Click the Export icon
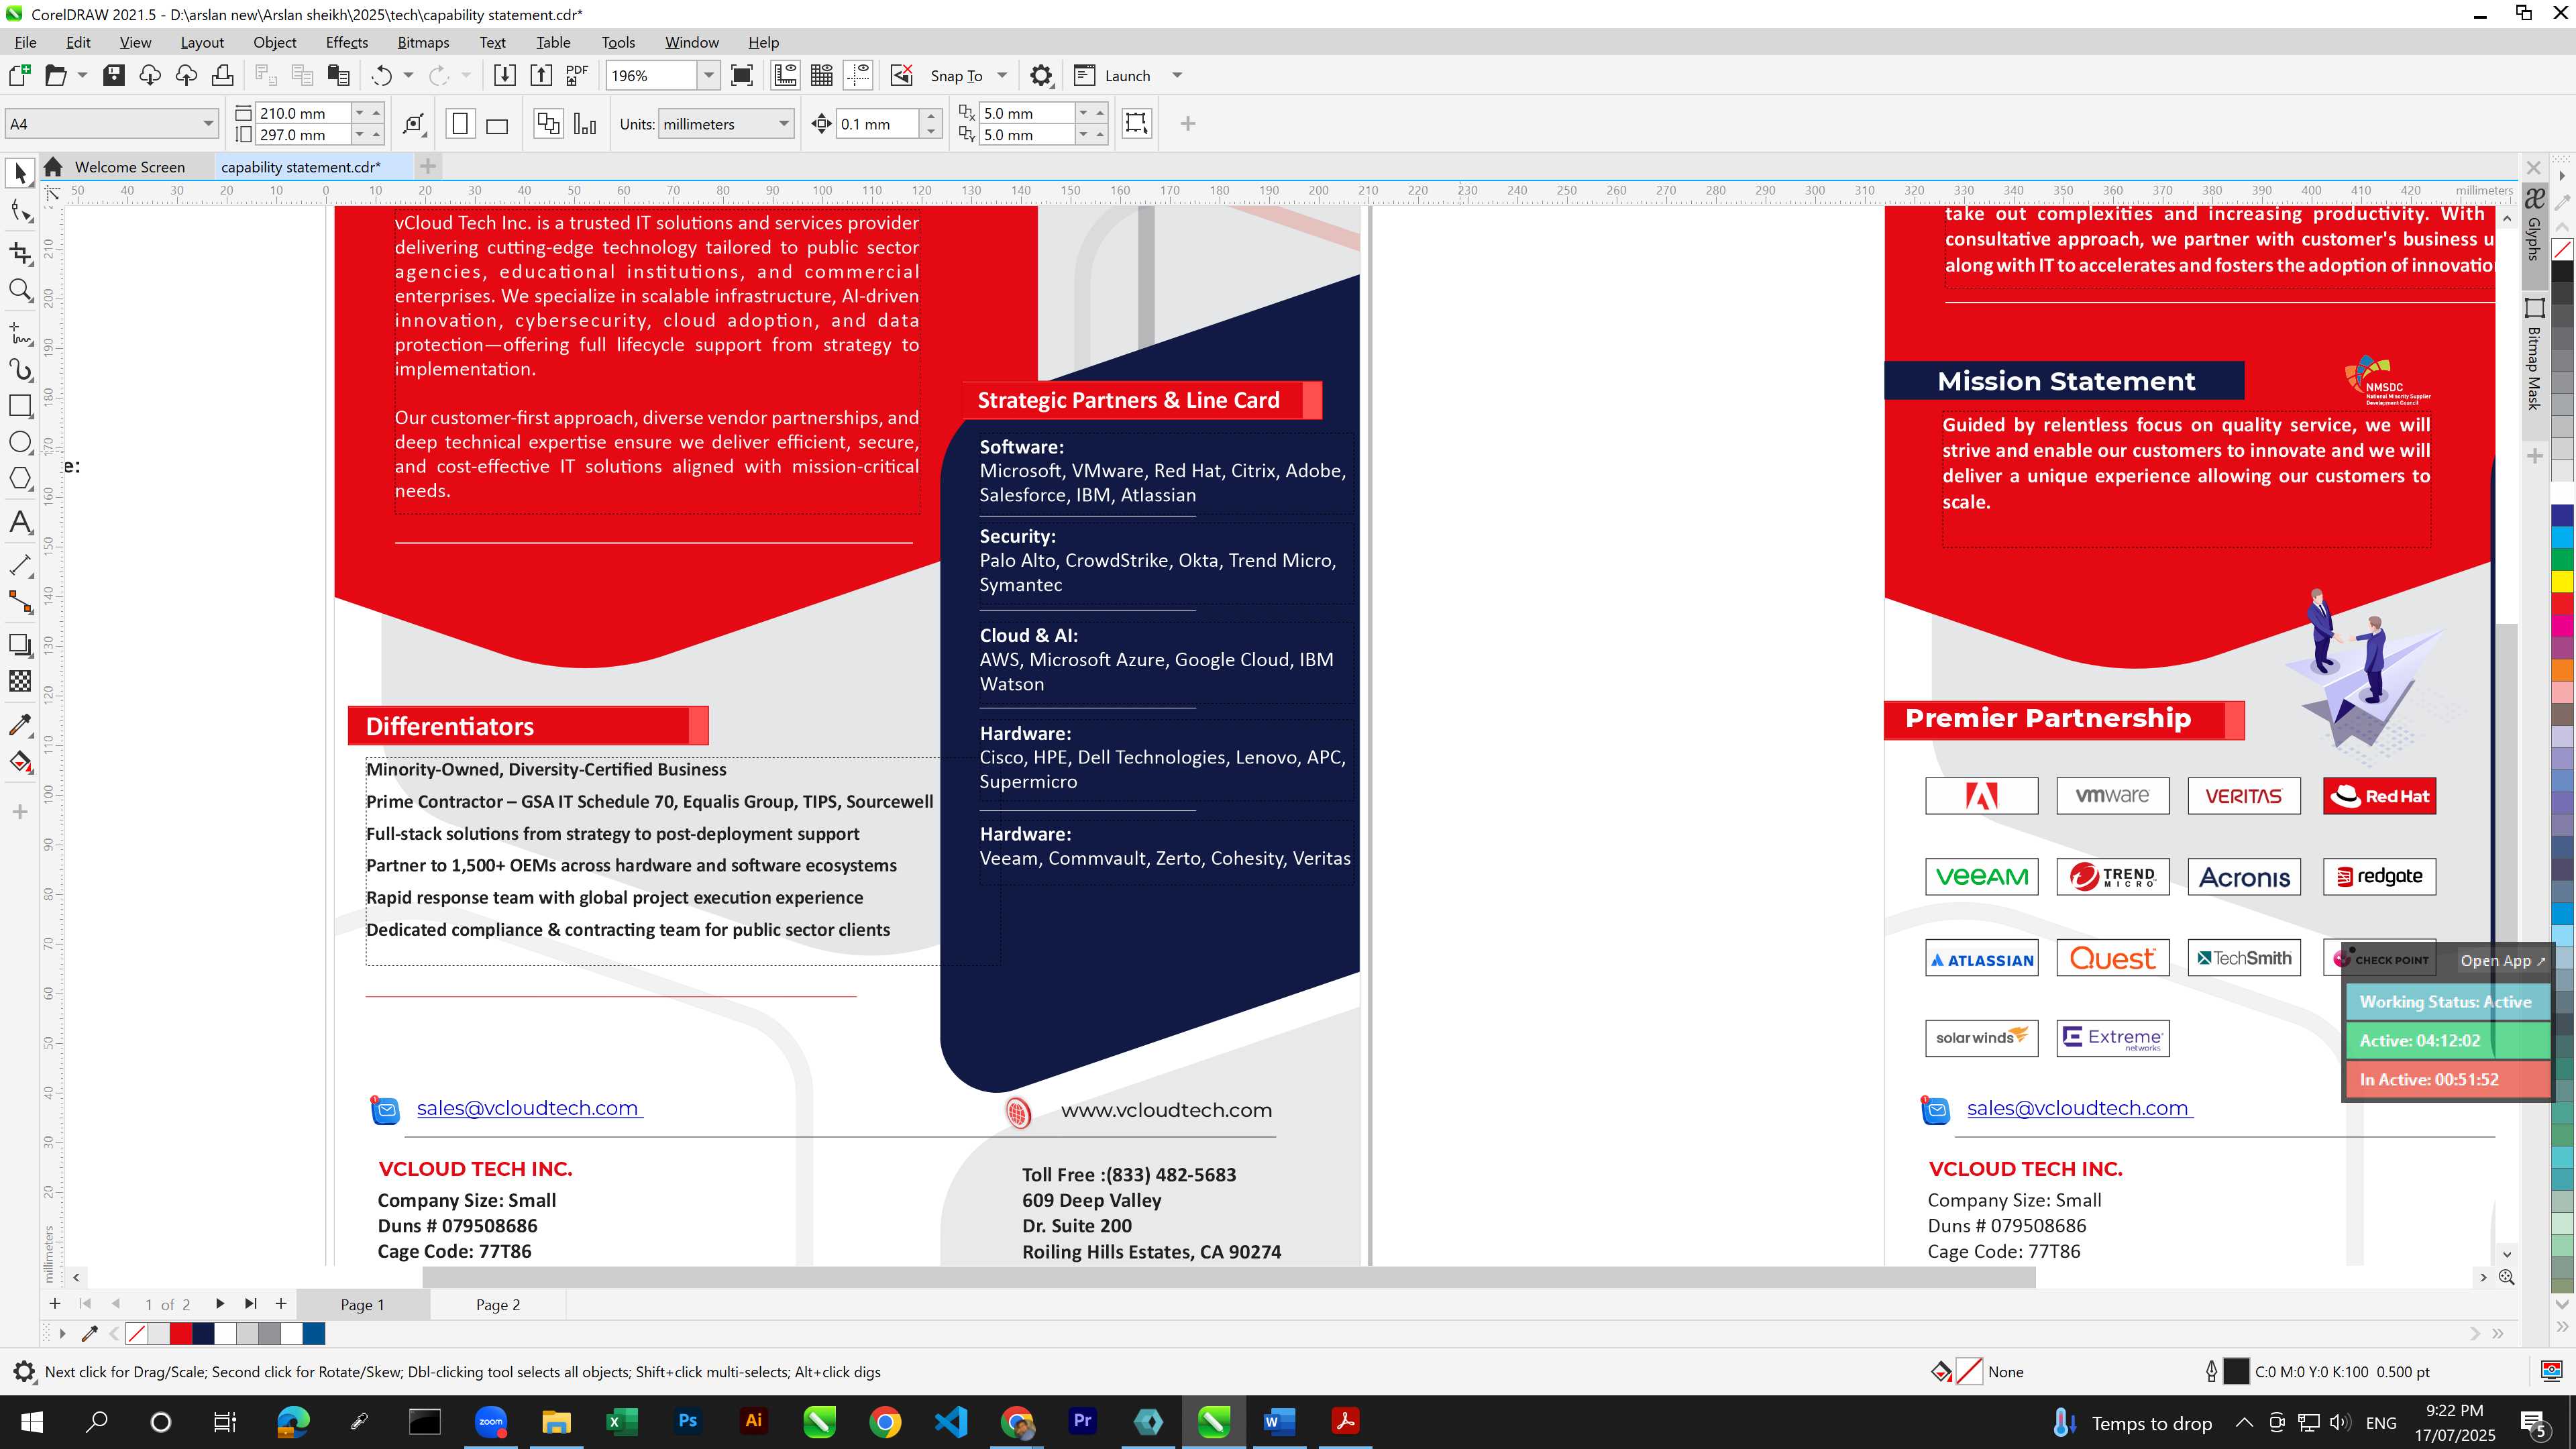Screen dimensions: 2576x1449 (541, 76)
